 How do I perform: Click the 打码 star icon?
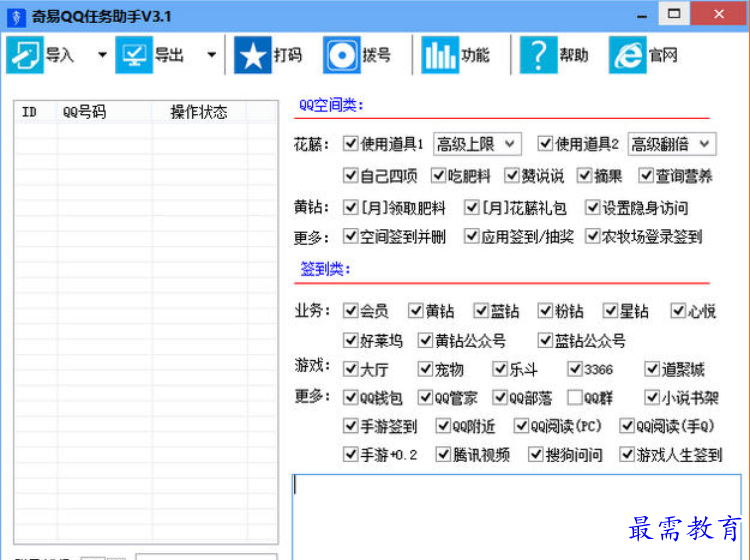(x=253, y=55)
